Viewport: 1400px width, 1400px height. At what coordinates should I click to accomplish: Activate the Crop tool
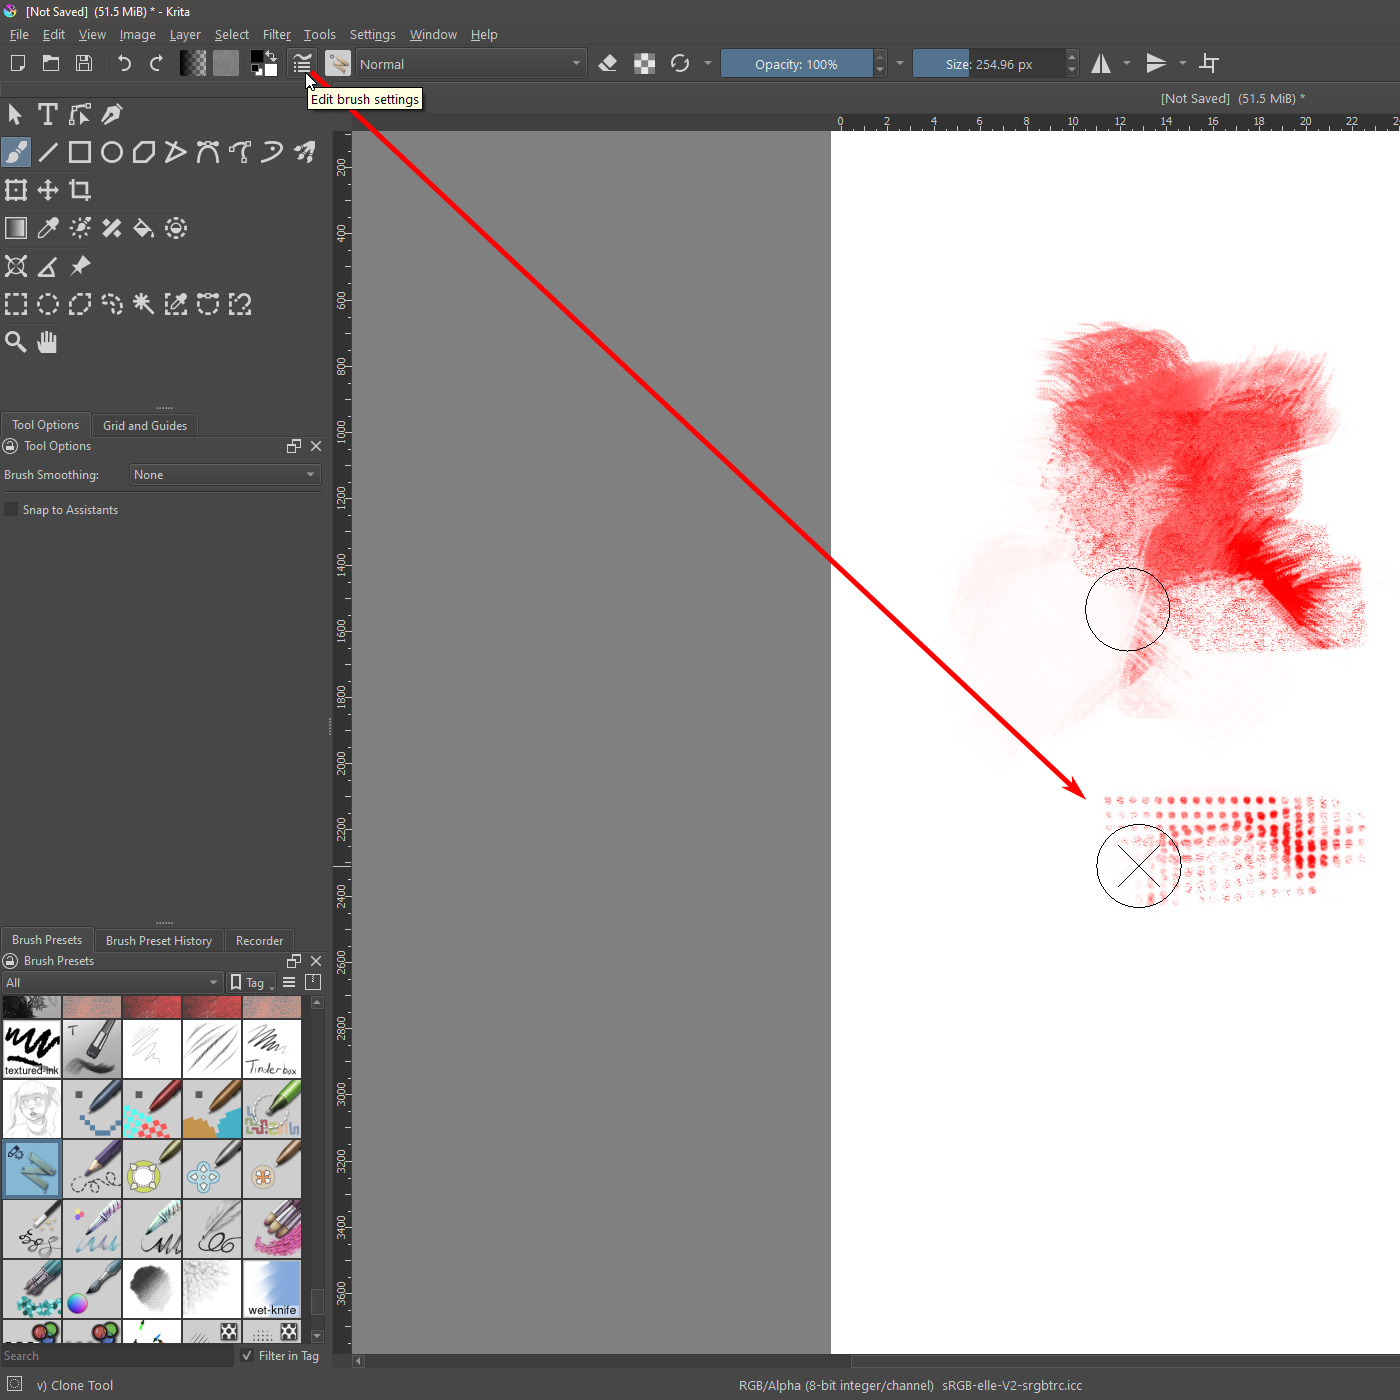pos(80,190)
